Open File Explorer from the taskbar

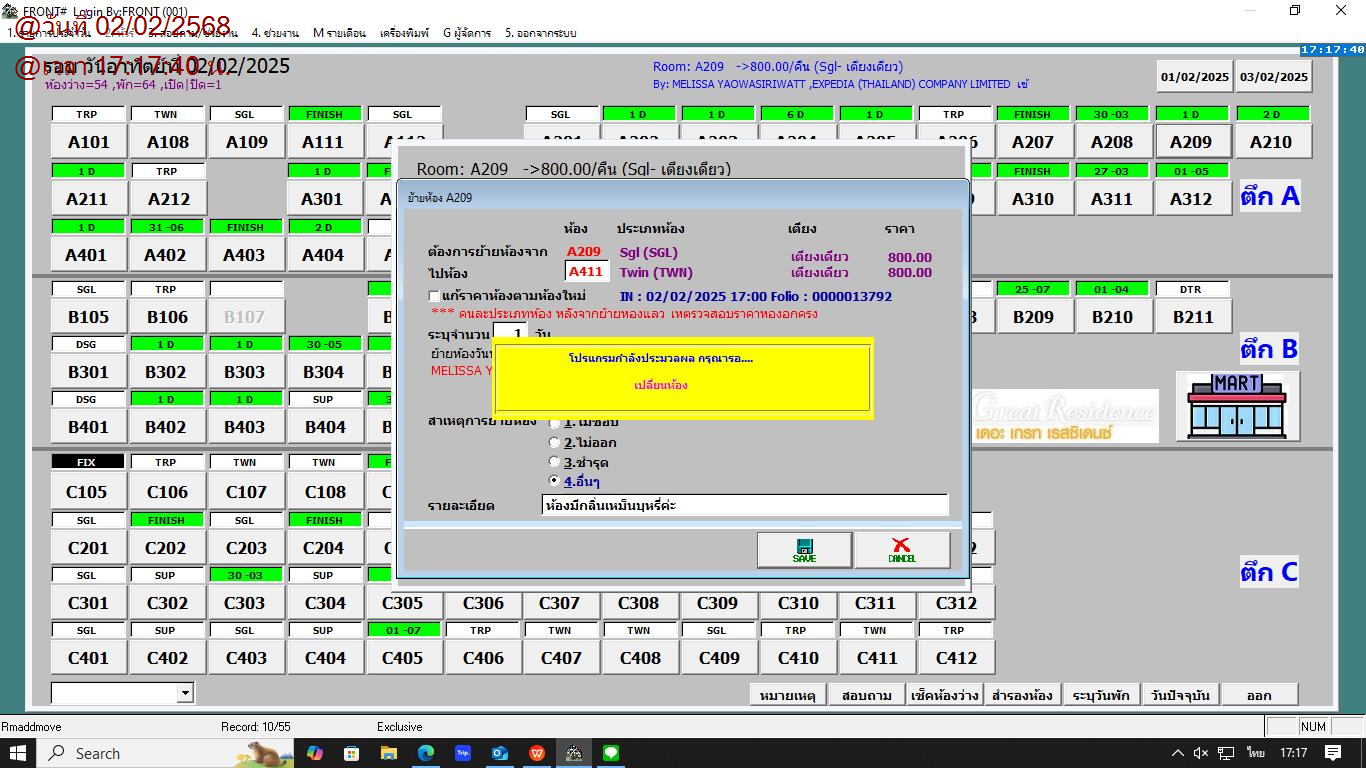point(389,753)
